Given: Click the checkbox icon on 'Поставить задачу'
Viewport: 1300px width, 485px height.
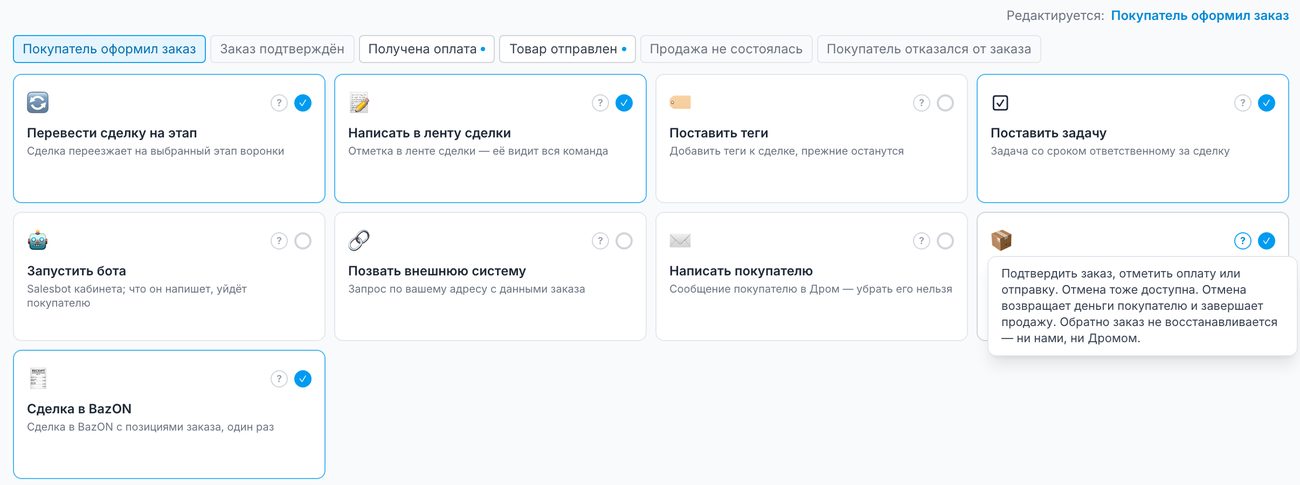Looking at the screenshot, I should (1000, 102).
